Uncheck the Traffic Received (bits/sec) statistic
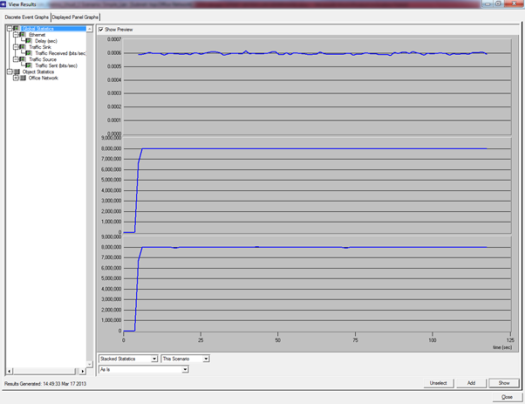Image resolution: width=525 pixels, height=404 pixels. pos(29,53)
